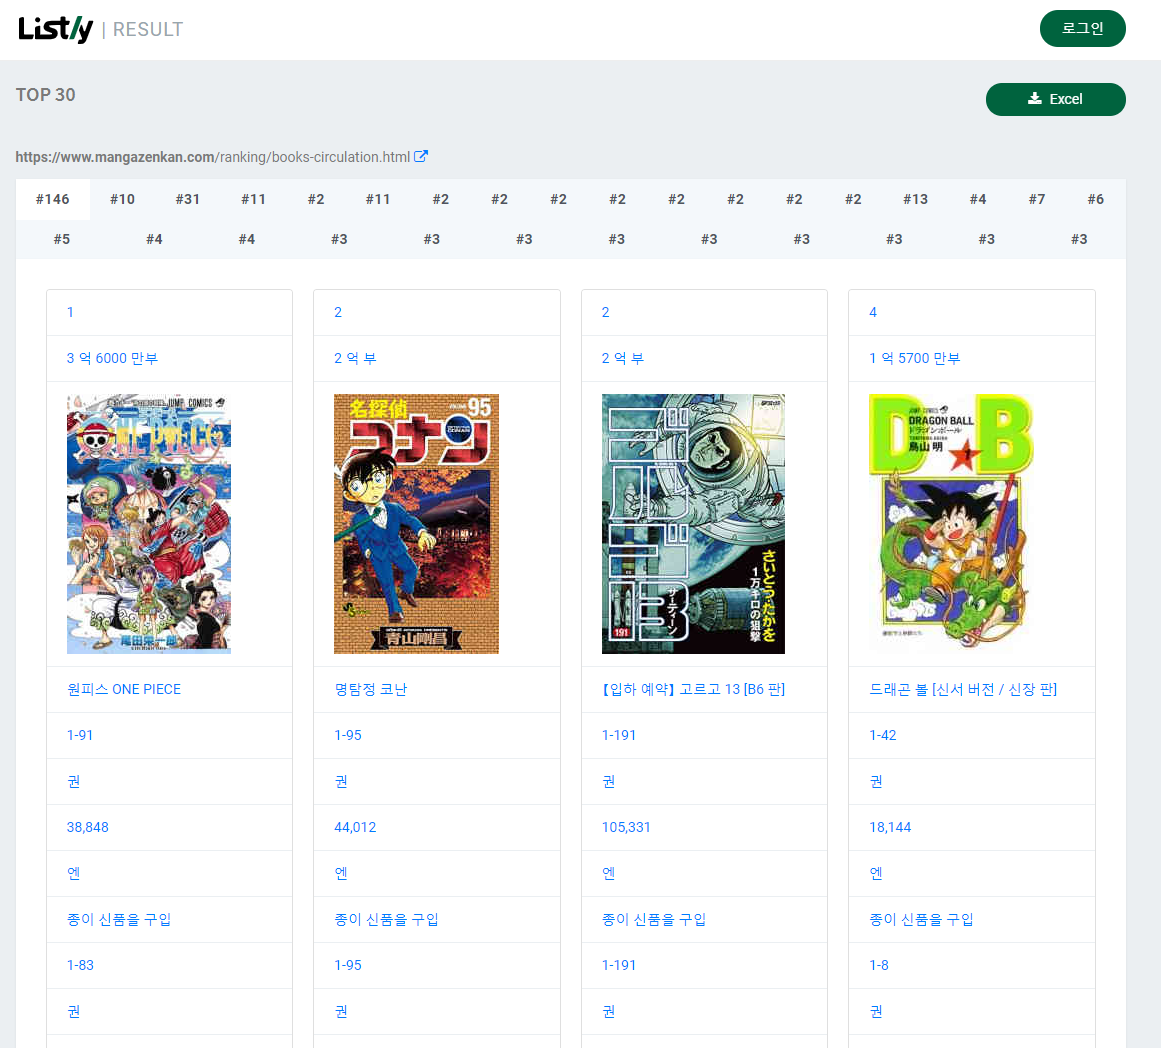
Task: Click the volume range 1-8
Action: (x=879, y=965)
